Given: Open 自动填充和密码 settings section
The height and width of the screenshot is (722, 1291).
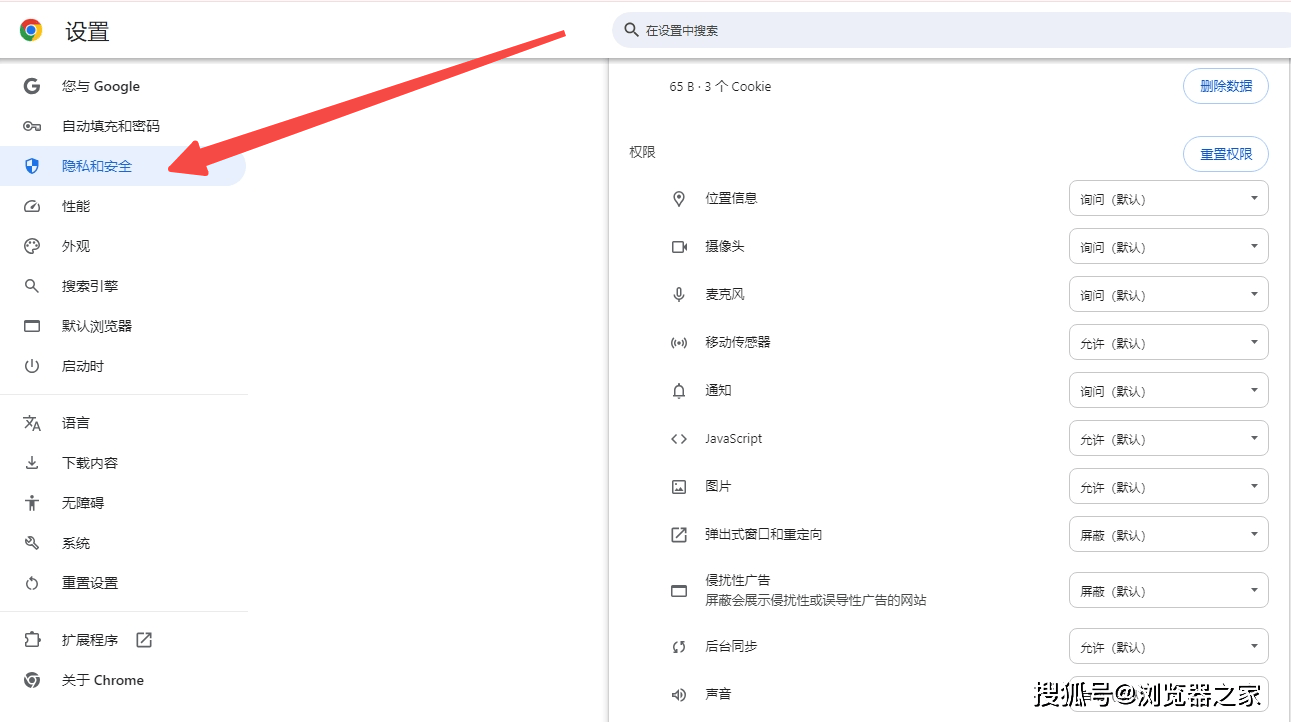Looking at the screenshot, I should click(123, 126).
